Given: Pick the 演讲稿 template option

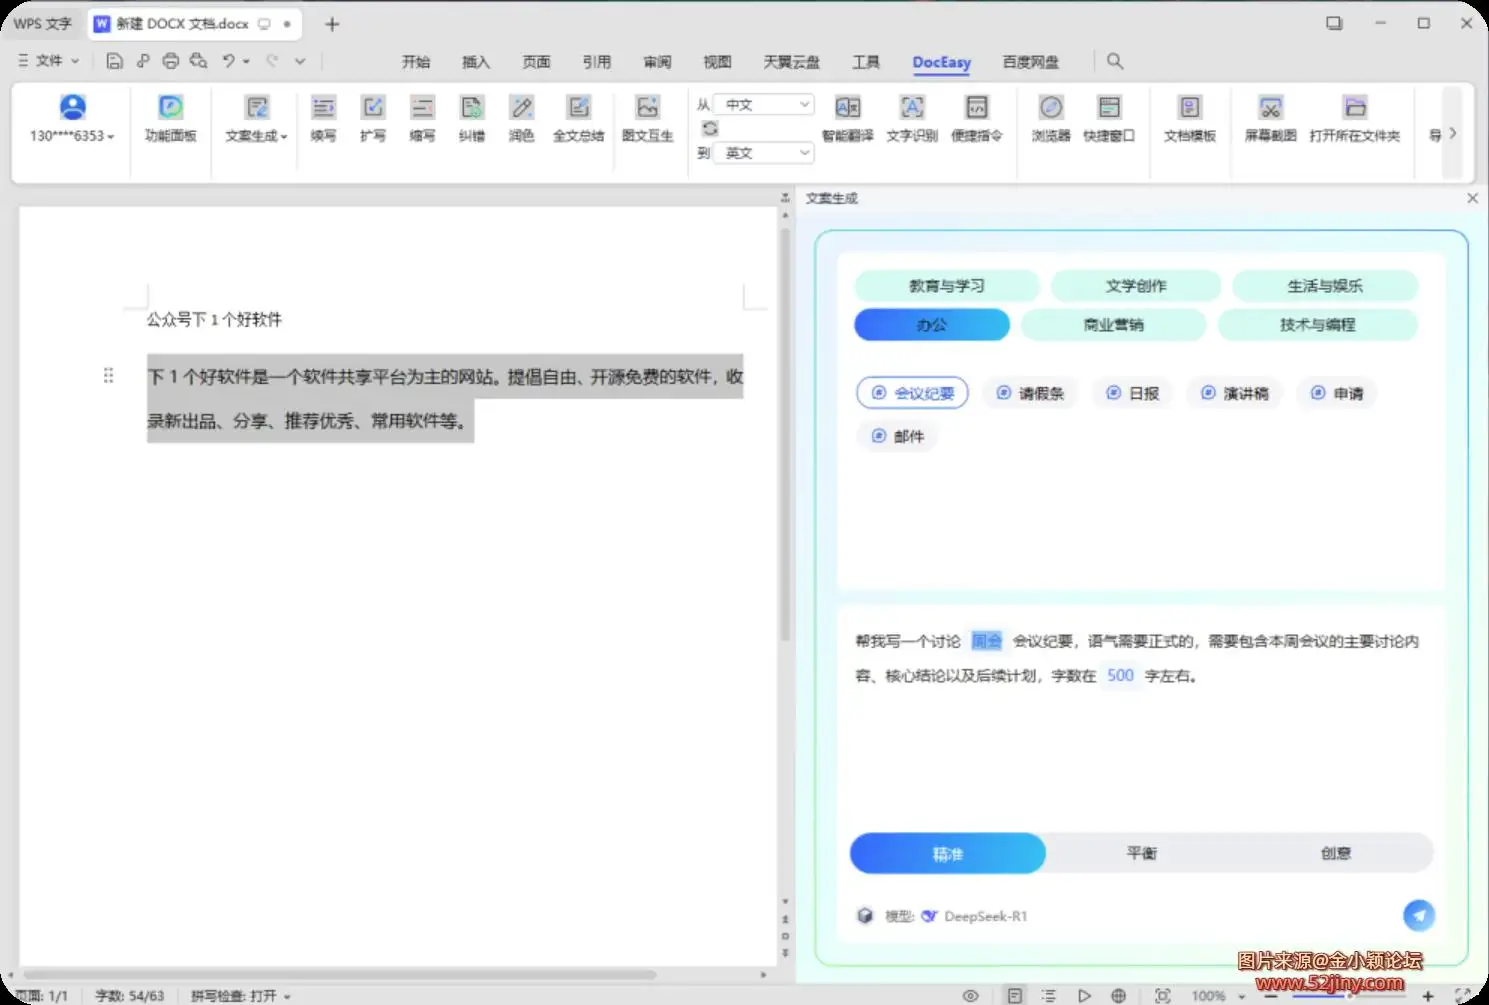Looking at the screenshot, I should click(x=1235, y=394).
